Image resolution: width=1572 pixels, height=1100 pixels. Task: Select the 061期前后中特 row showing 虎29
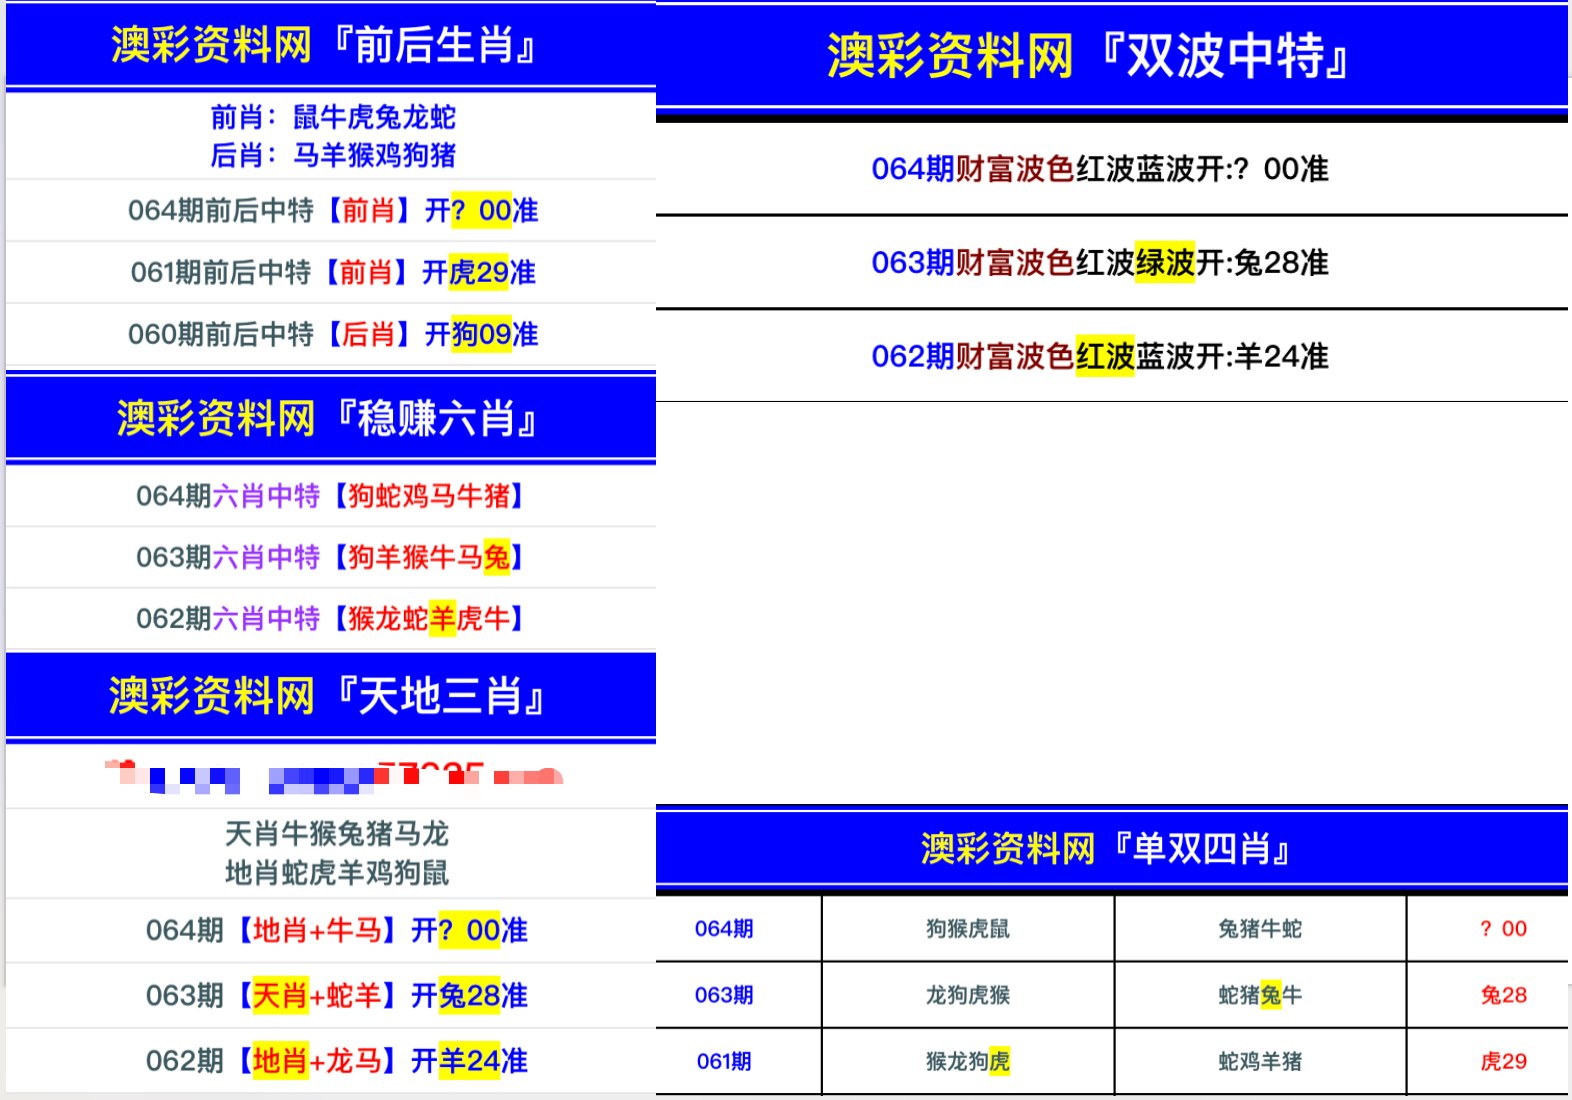pos(332,272)
